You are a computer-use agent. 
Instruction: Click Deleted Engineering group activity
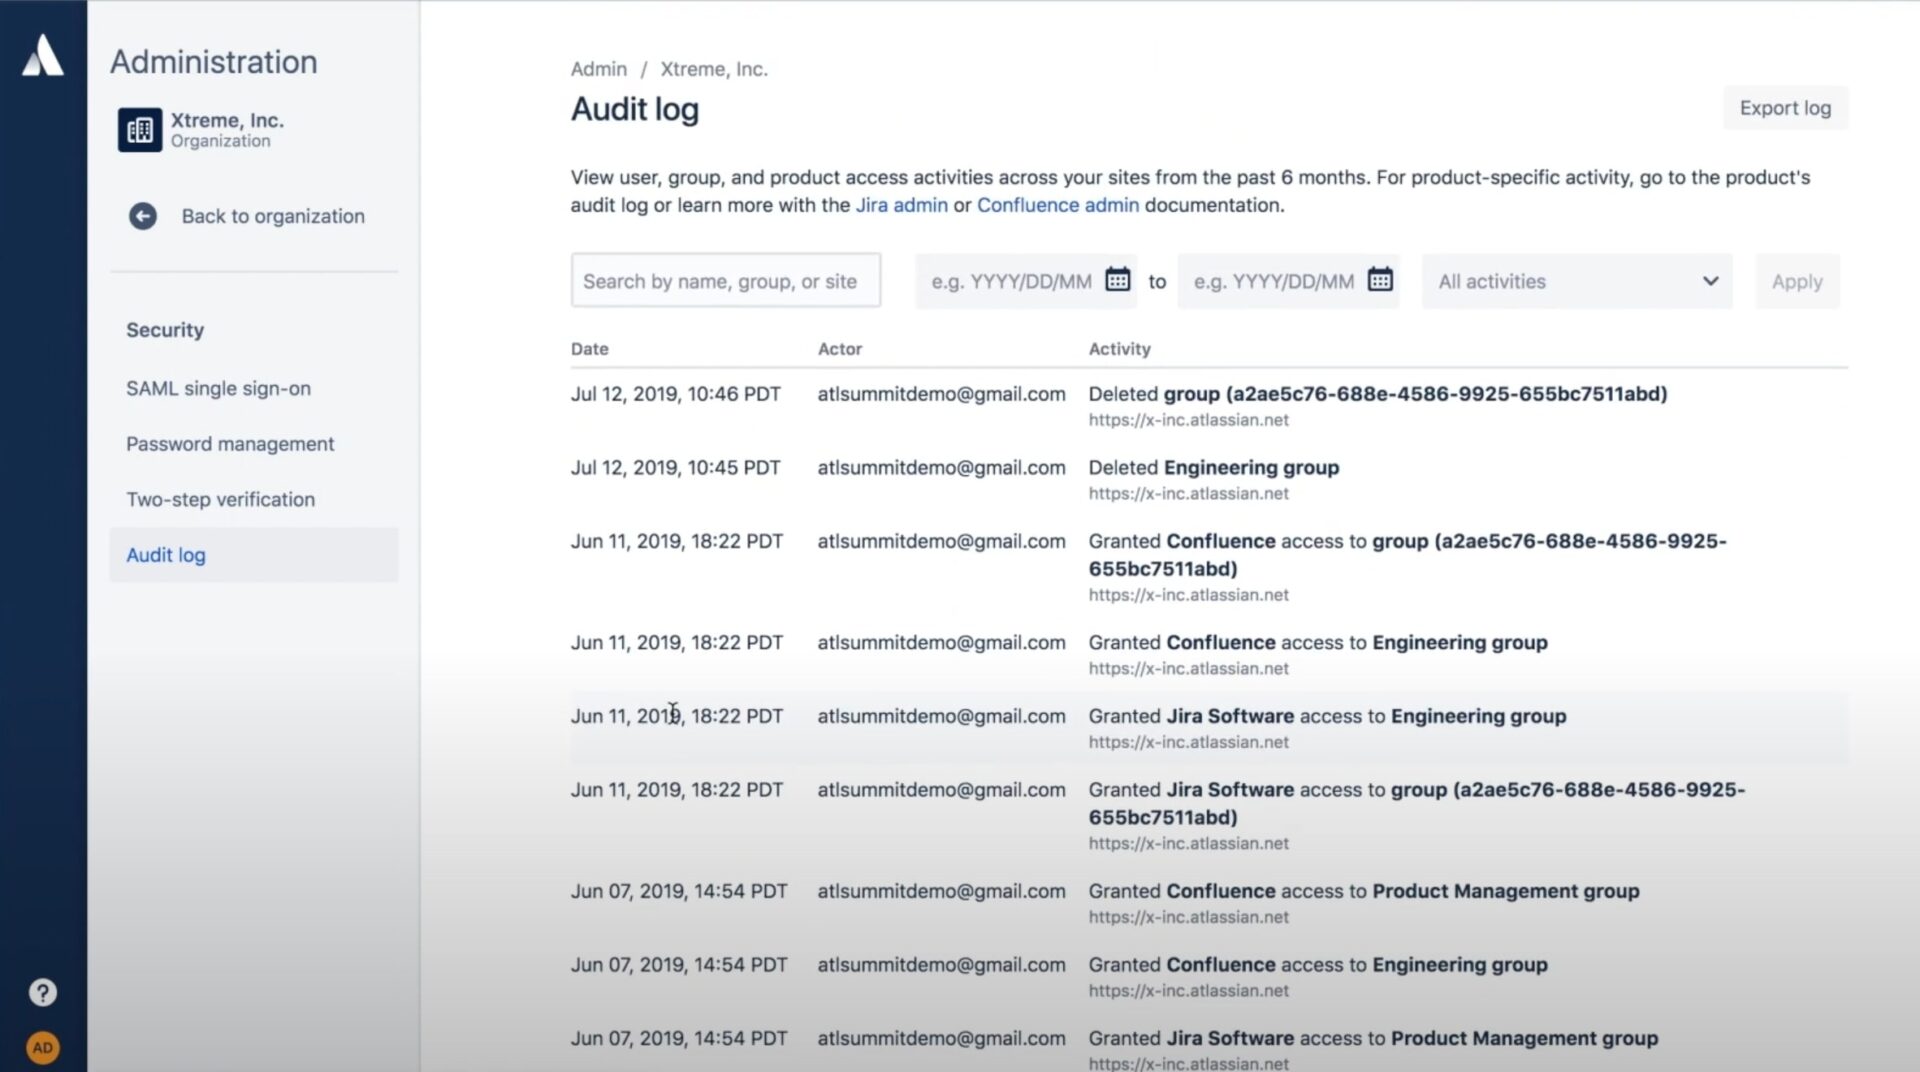click(1214, 468)
